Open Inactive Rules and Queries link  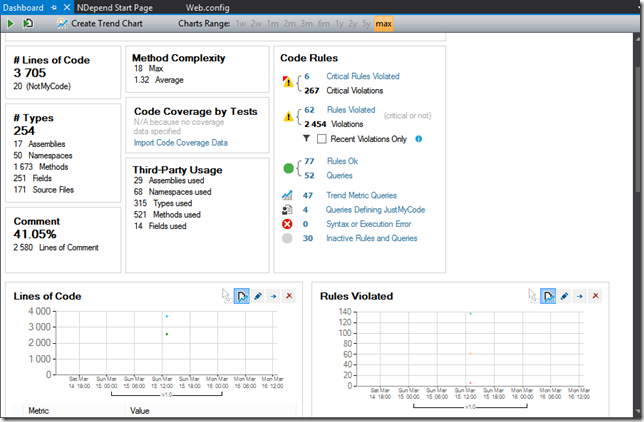coord(372,238)
